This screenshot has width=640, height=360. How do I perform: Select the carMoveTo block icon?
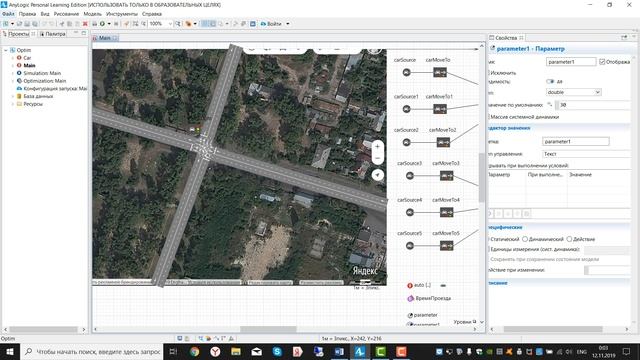440,73
